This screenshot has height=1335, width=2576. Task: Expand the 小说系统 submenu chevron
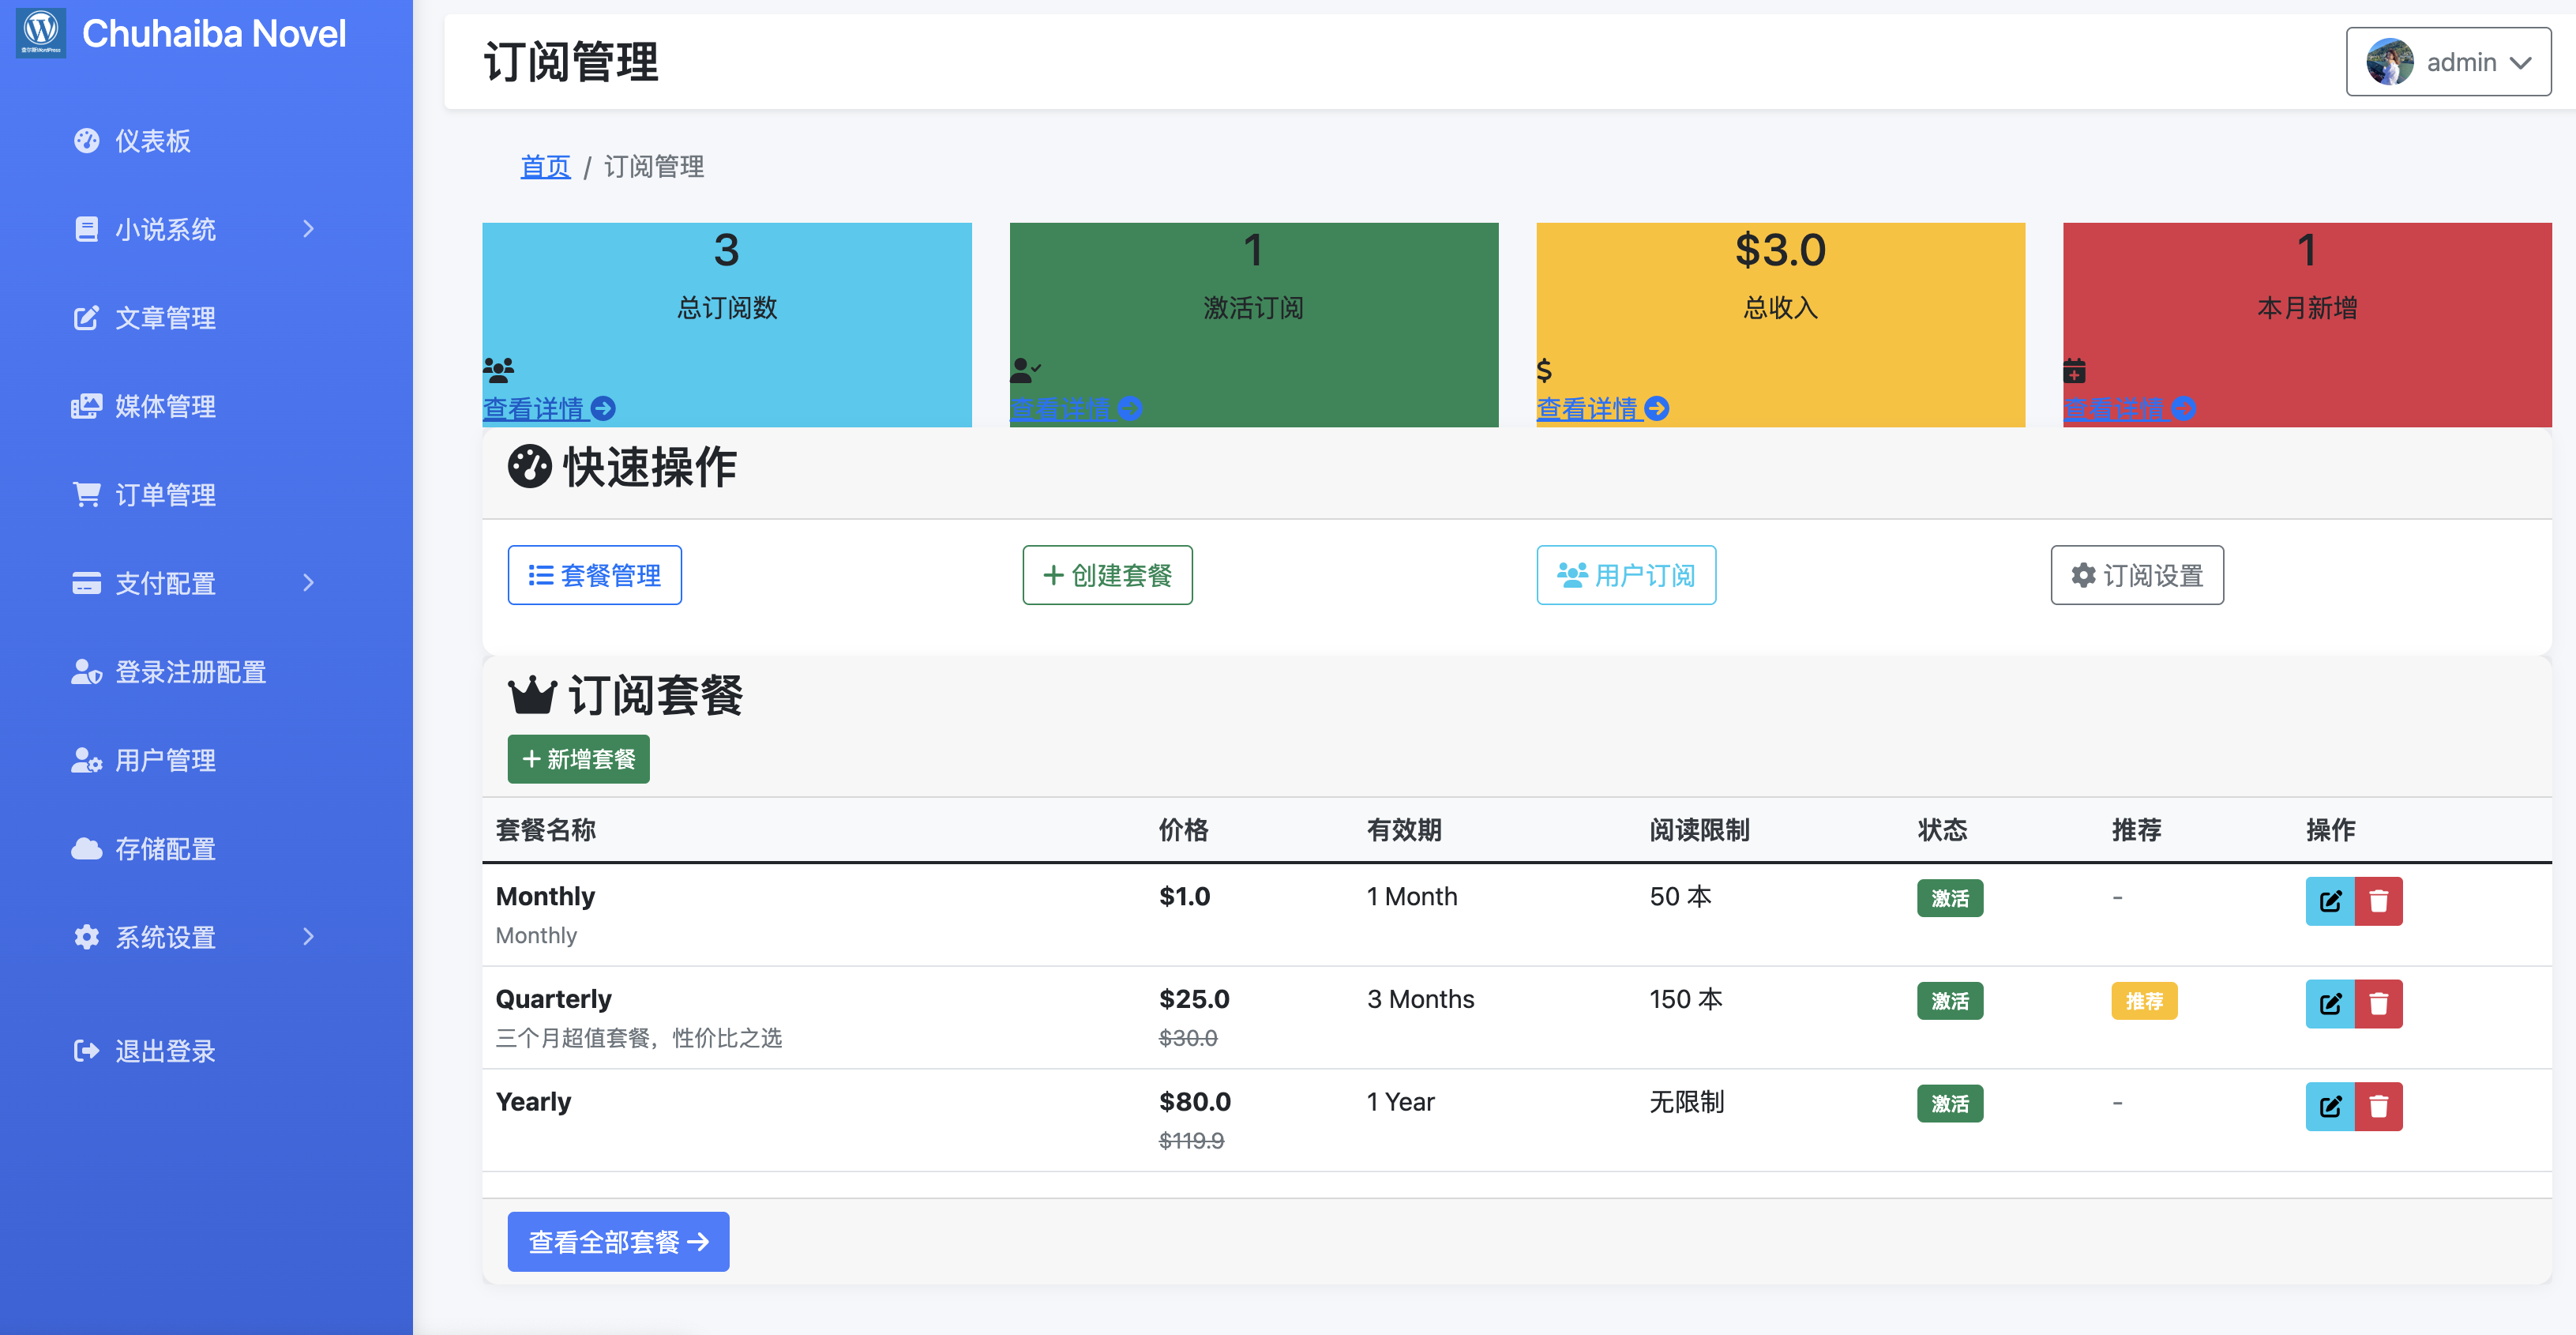point(308,229)
